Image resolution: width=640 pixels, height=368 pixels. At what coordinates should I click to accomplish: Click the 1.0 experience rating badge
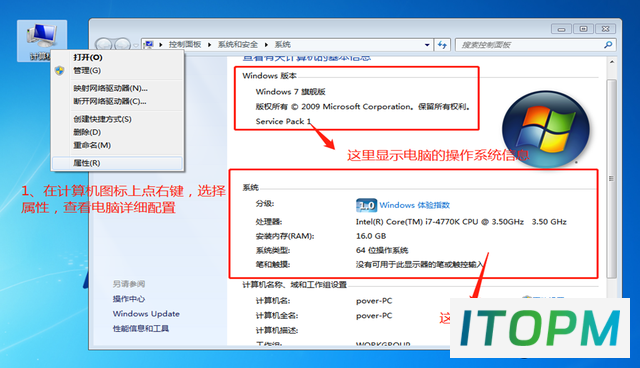click(366, 205)
